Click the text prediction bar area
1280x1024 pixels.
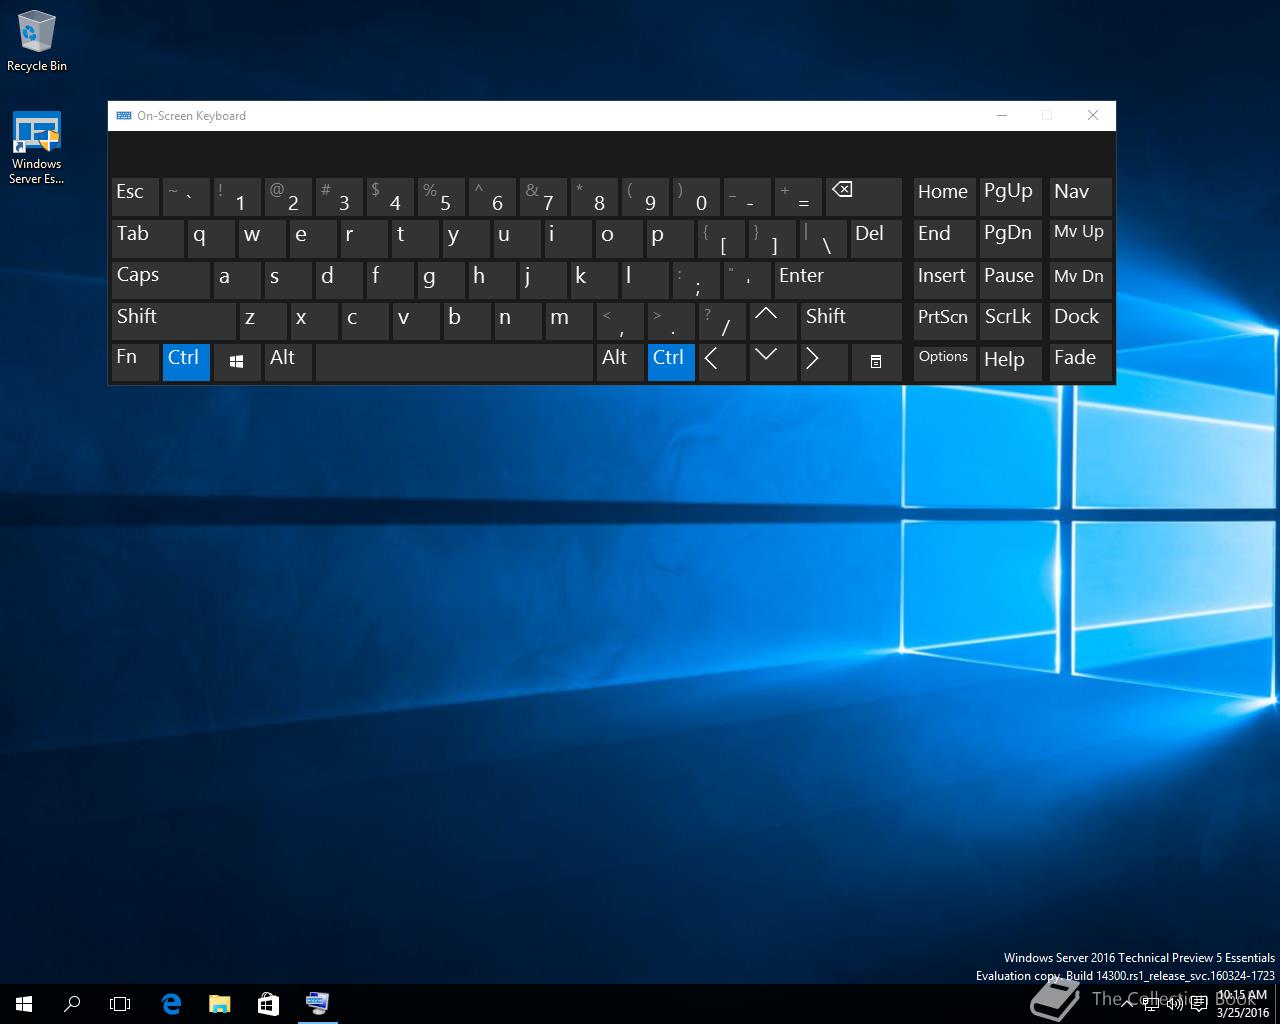click(611, 154)
